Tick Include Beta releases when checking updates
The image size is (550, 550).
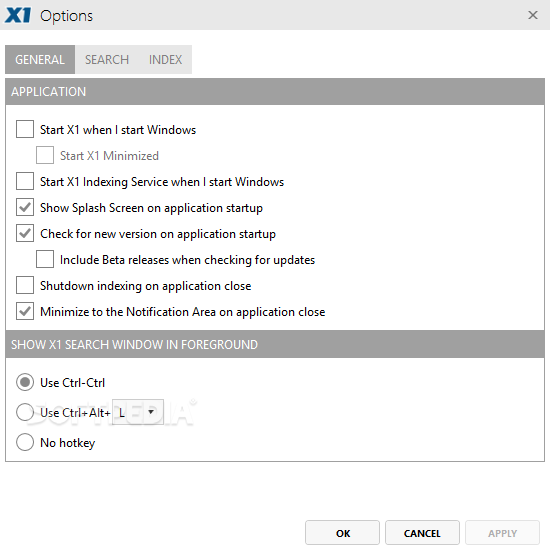(45, 259)
